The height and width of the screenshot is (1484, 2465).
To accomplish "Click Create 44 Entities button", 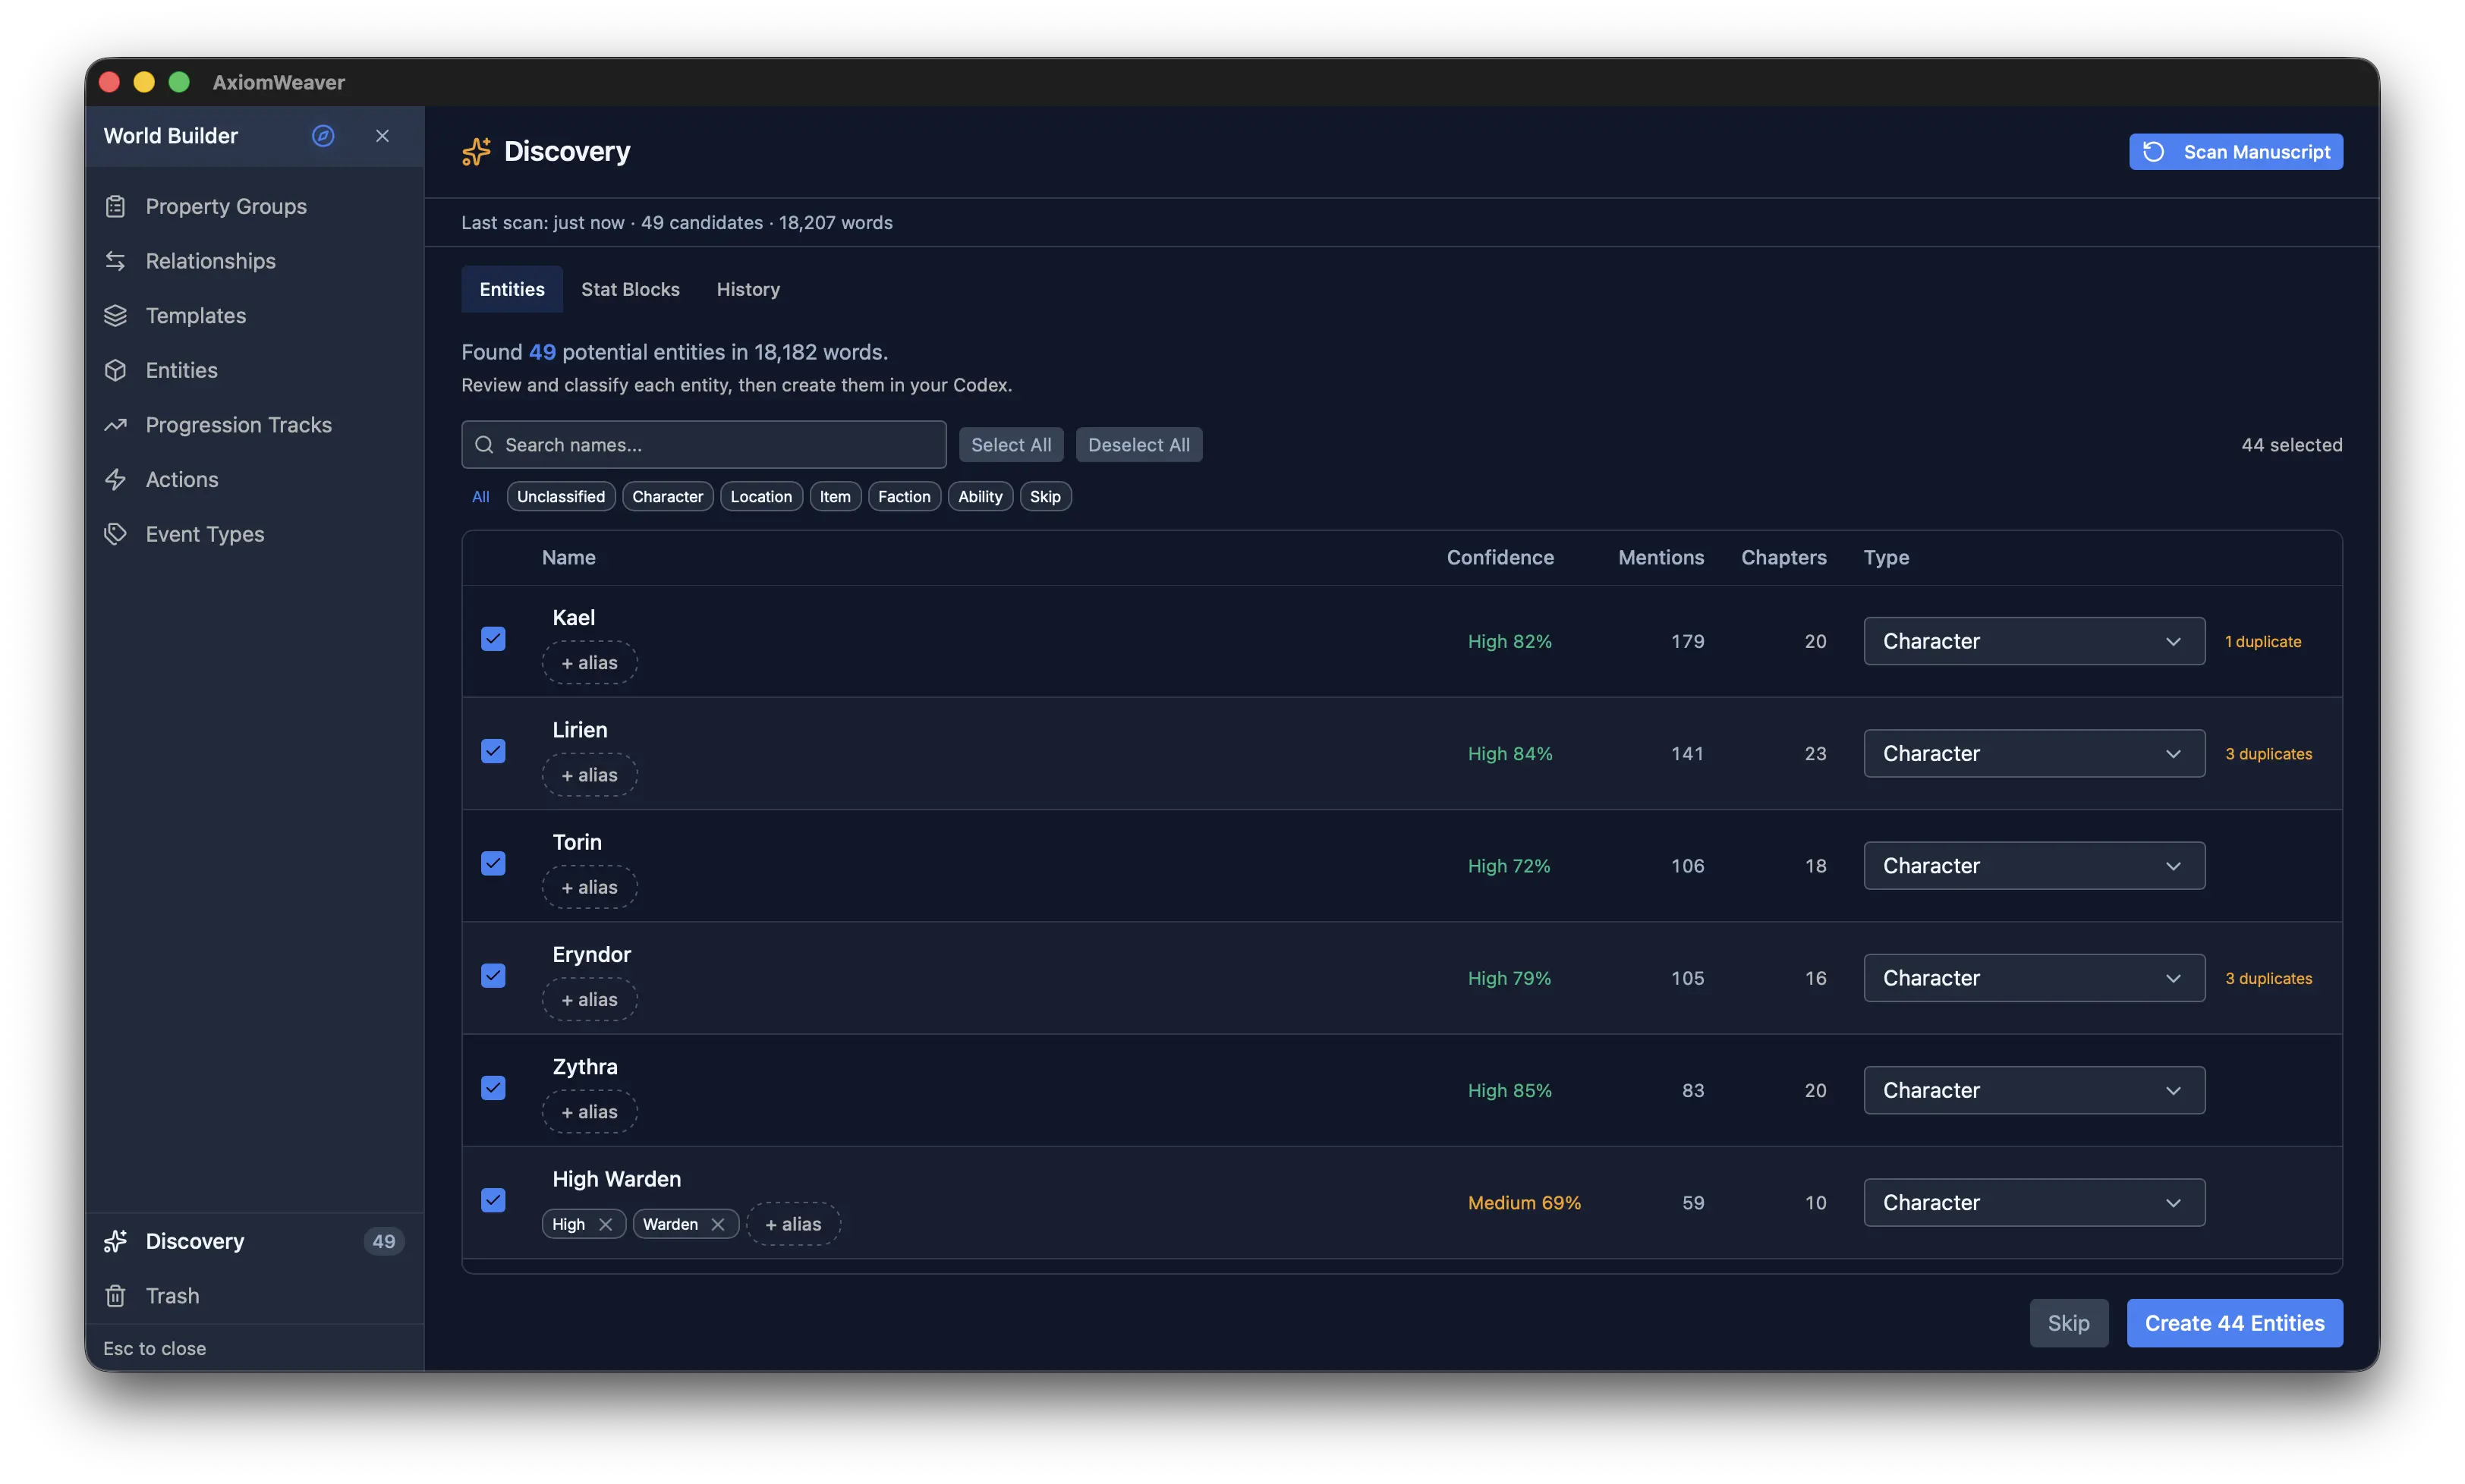I will [2233, 1323].
